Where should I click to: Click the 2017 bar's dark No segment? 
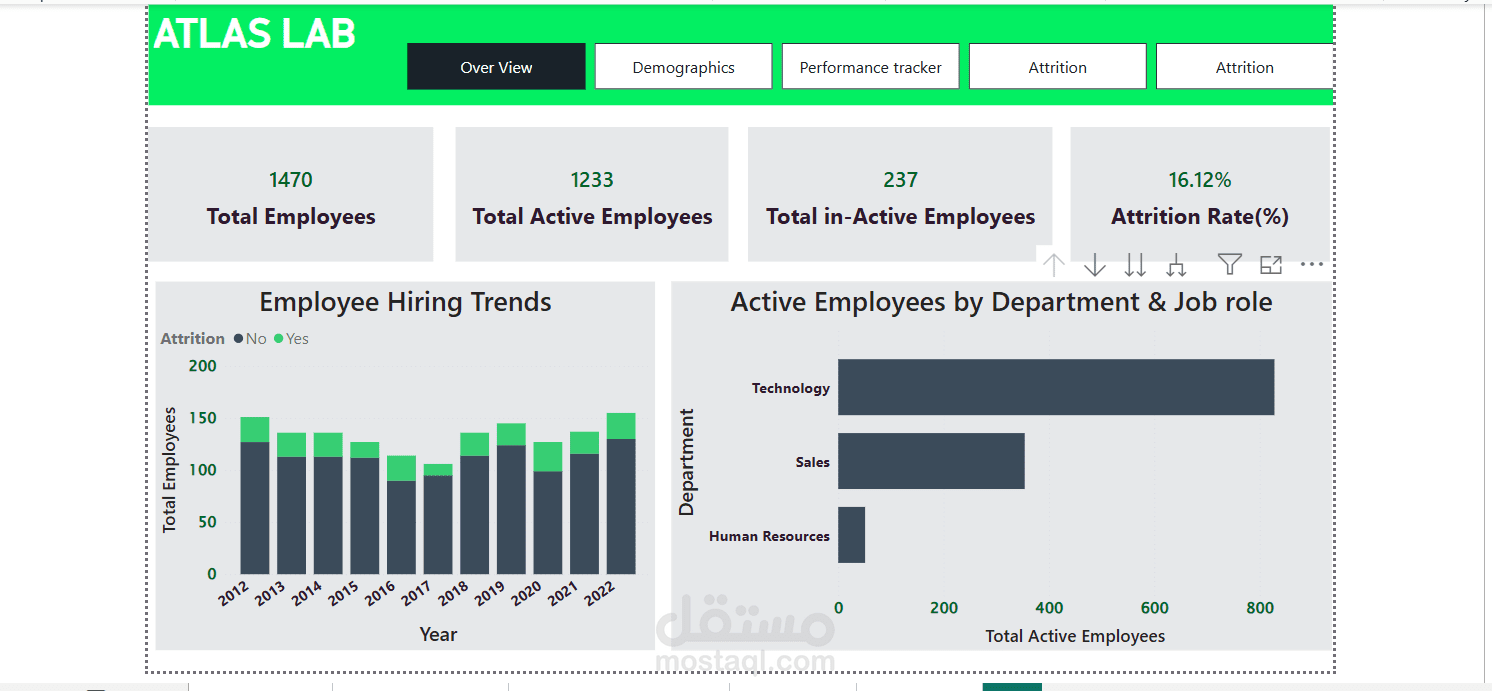coord(438,524)
